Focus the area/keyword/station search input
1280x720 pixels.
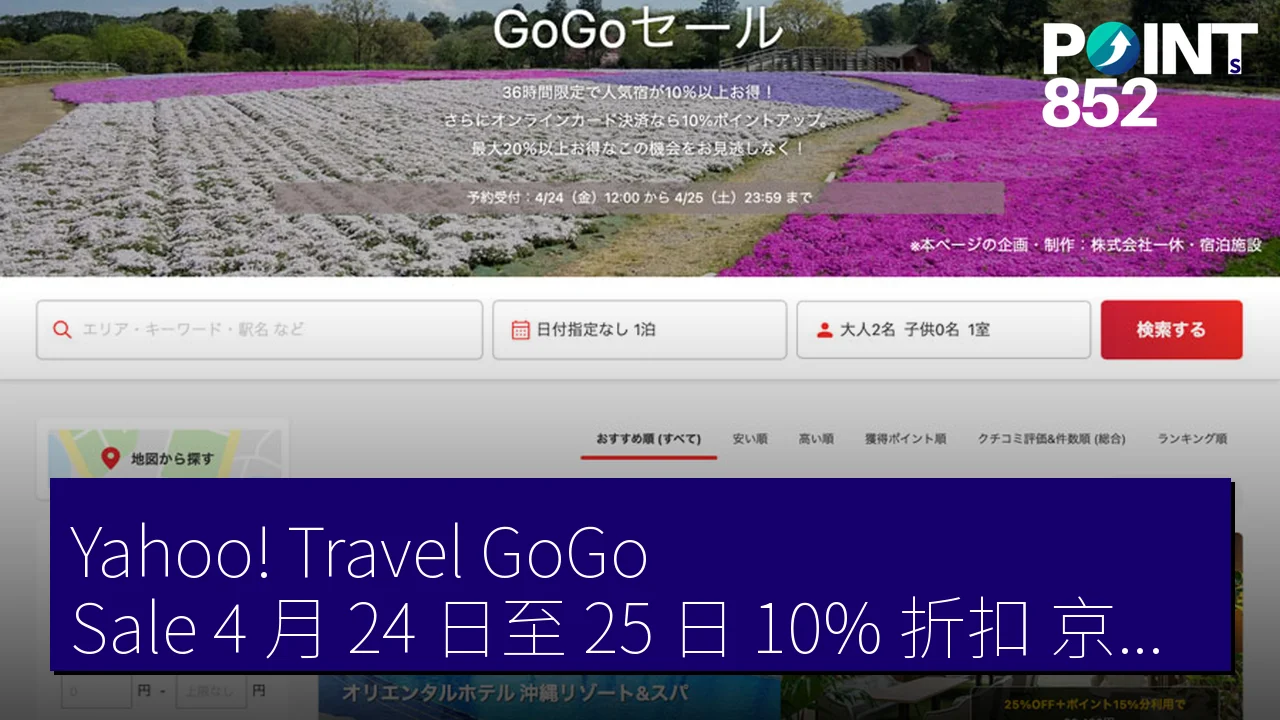click(270, 330)
